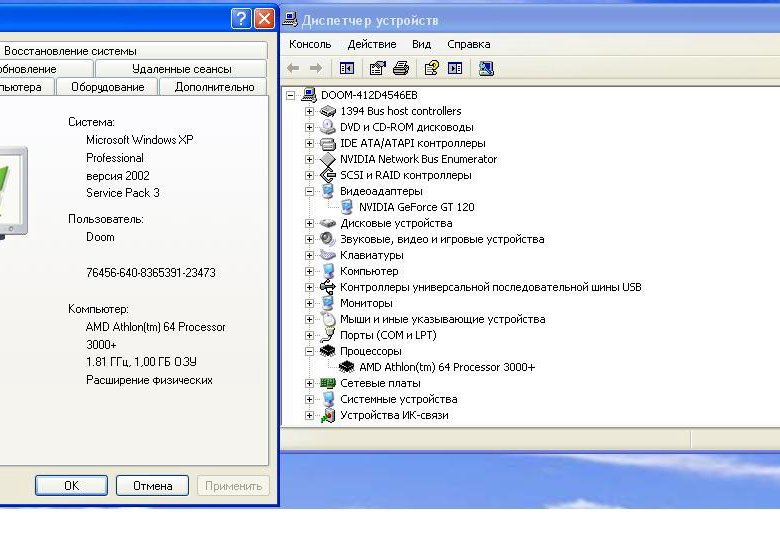Close the System Properties dialog

click(264, 19)
